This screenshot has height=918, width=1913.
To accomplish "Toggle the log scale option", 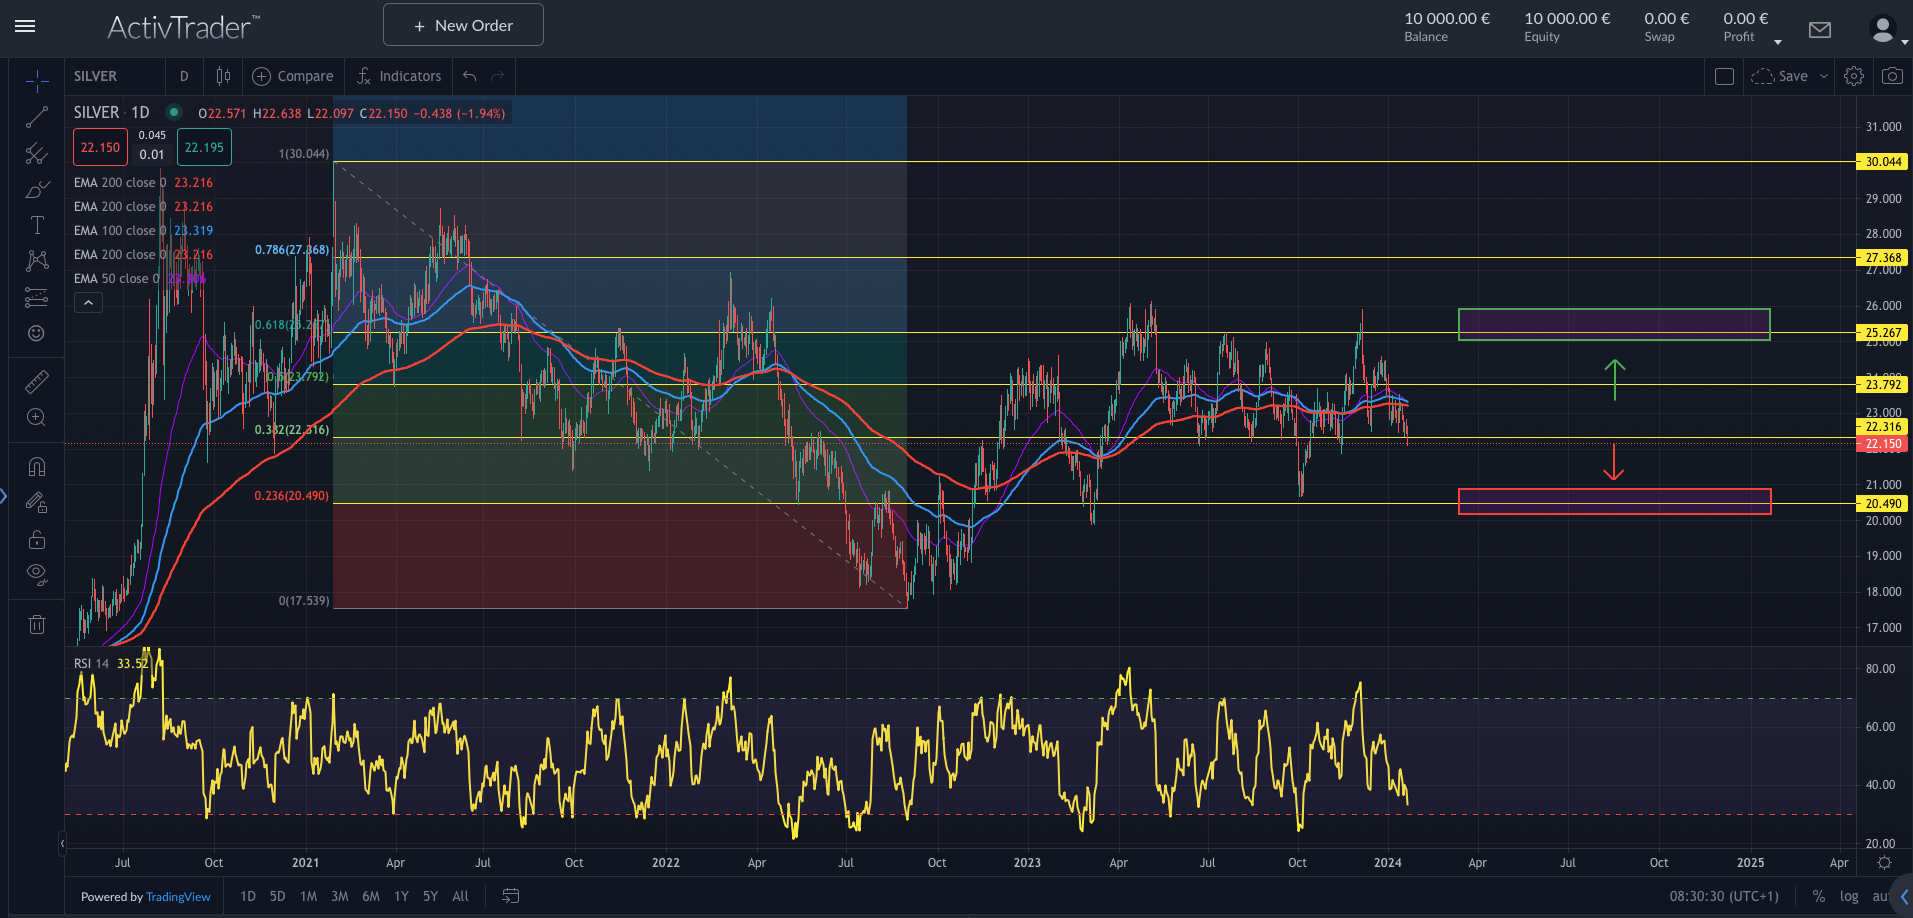I will (x=1849, y=896).
